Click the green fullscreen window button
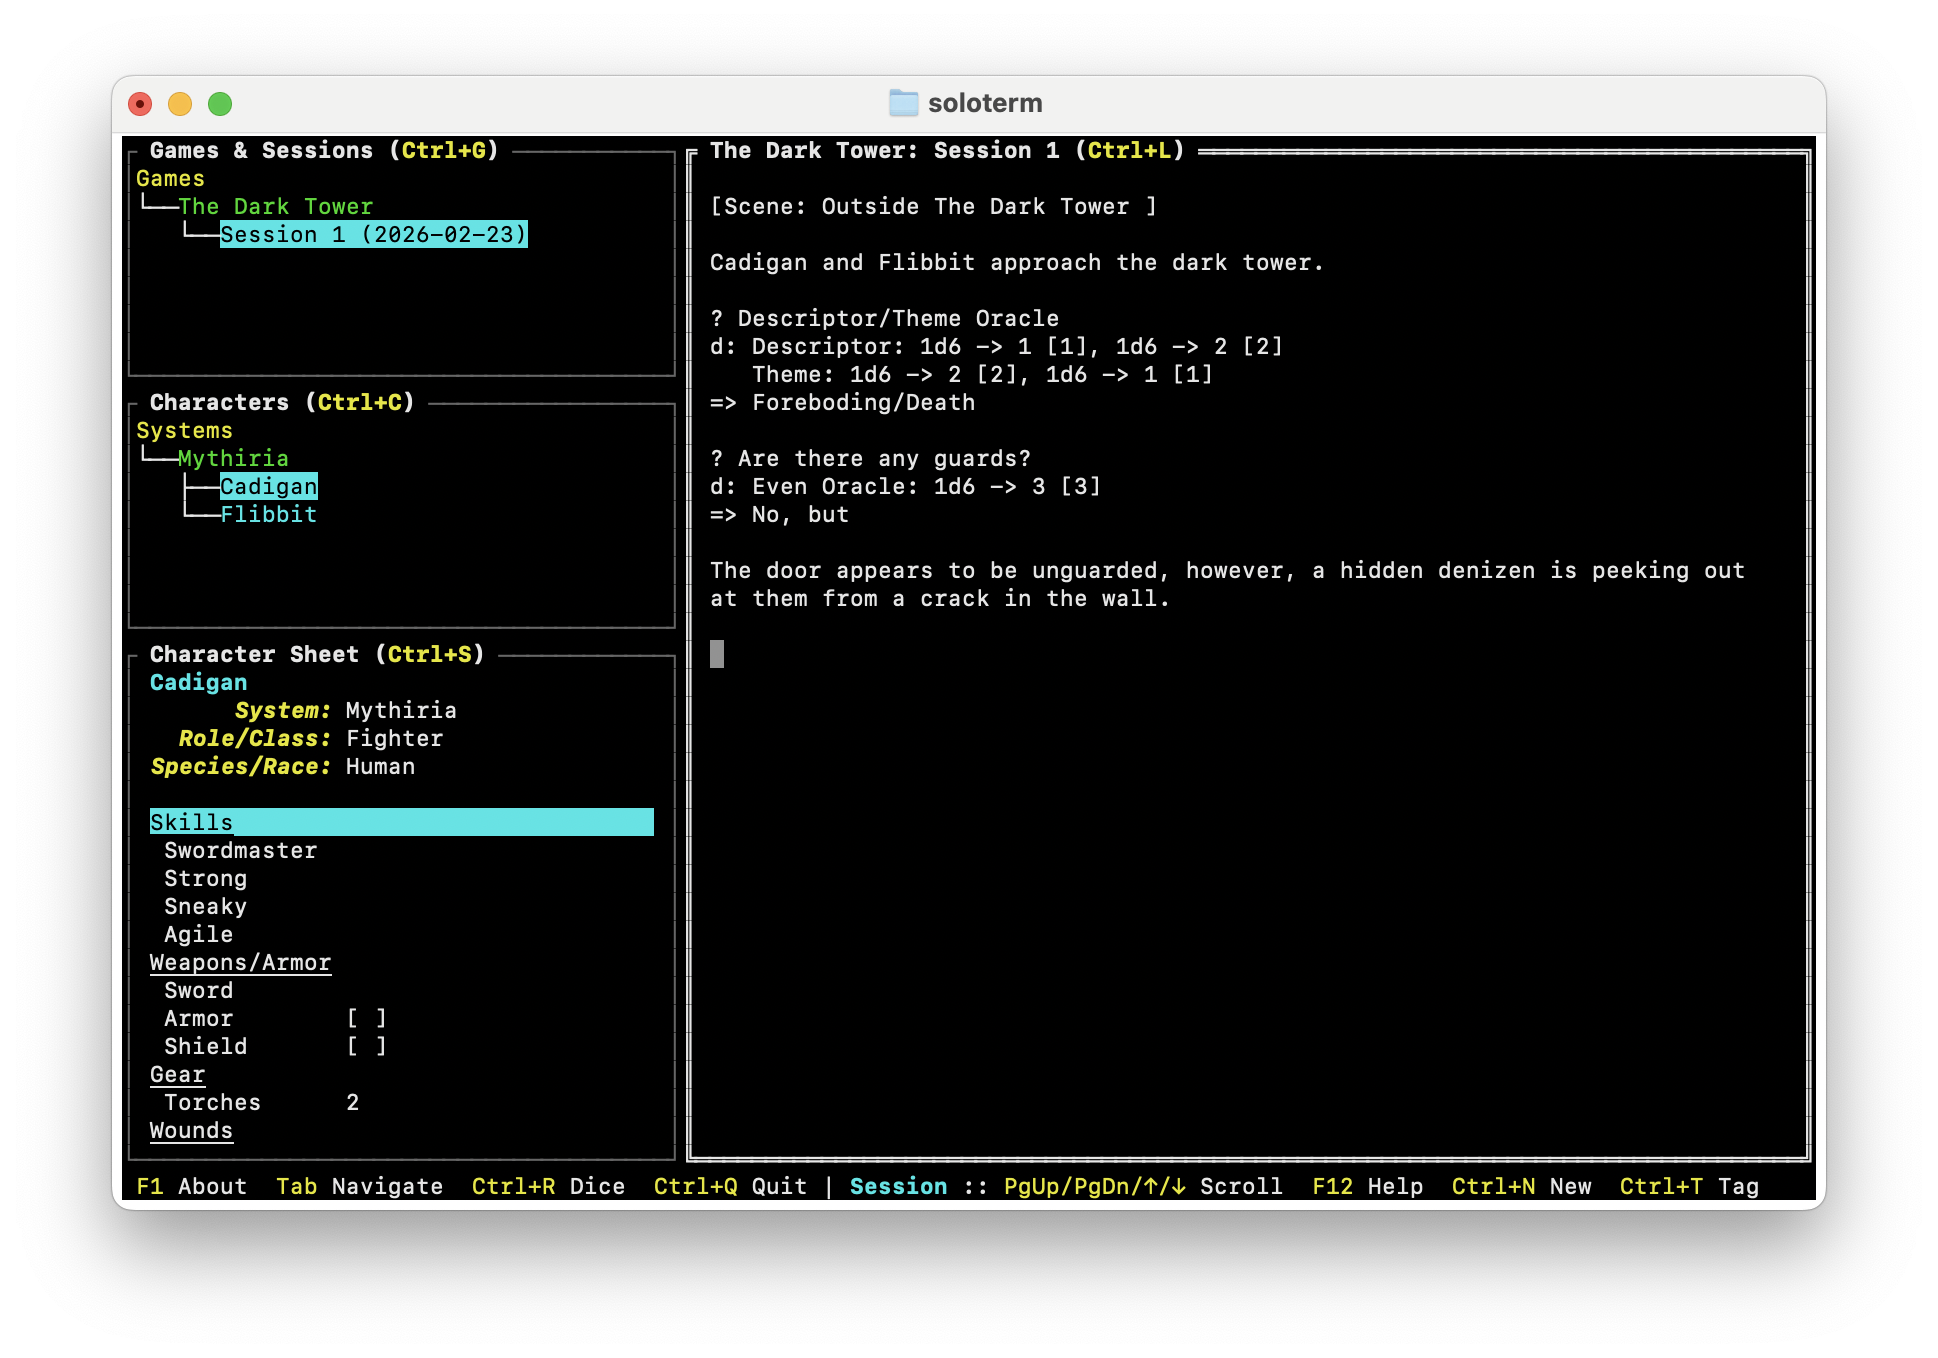1938x1358 pixels. click(220, 104)
